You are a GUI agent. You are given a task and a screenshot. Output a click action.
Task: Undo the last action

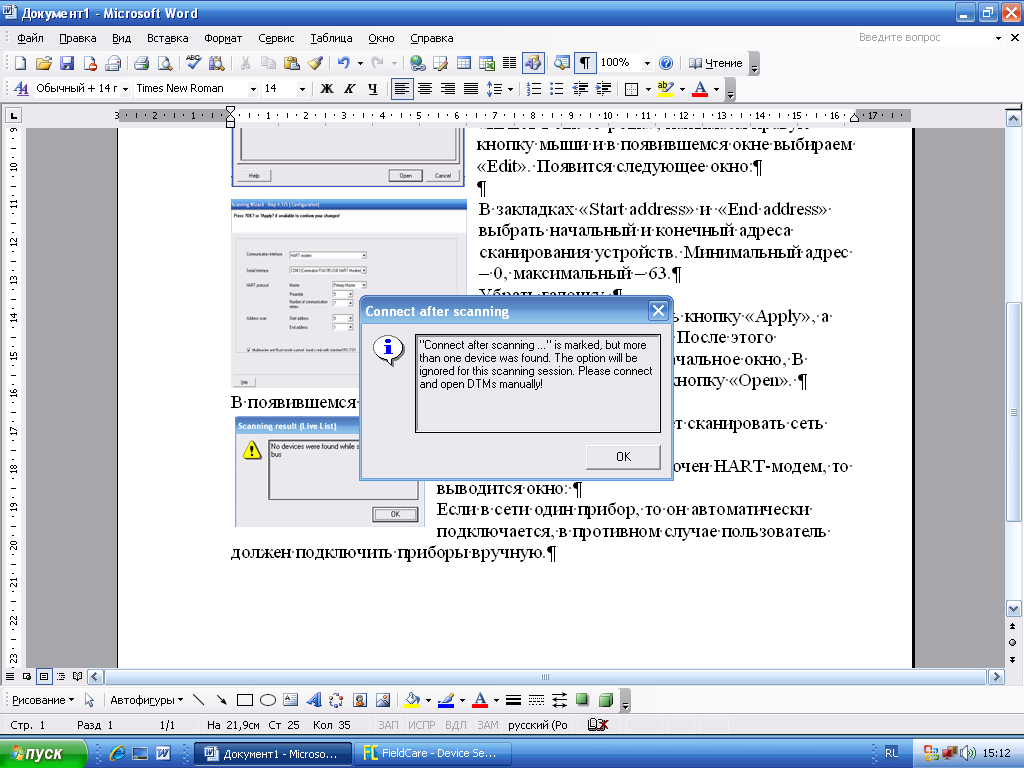344,63
